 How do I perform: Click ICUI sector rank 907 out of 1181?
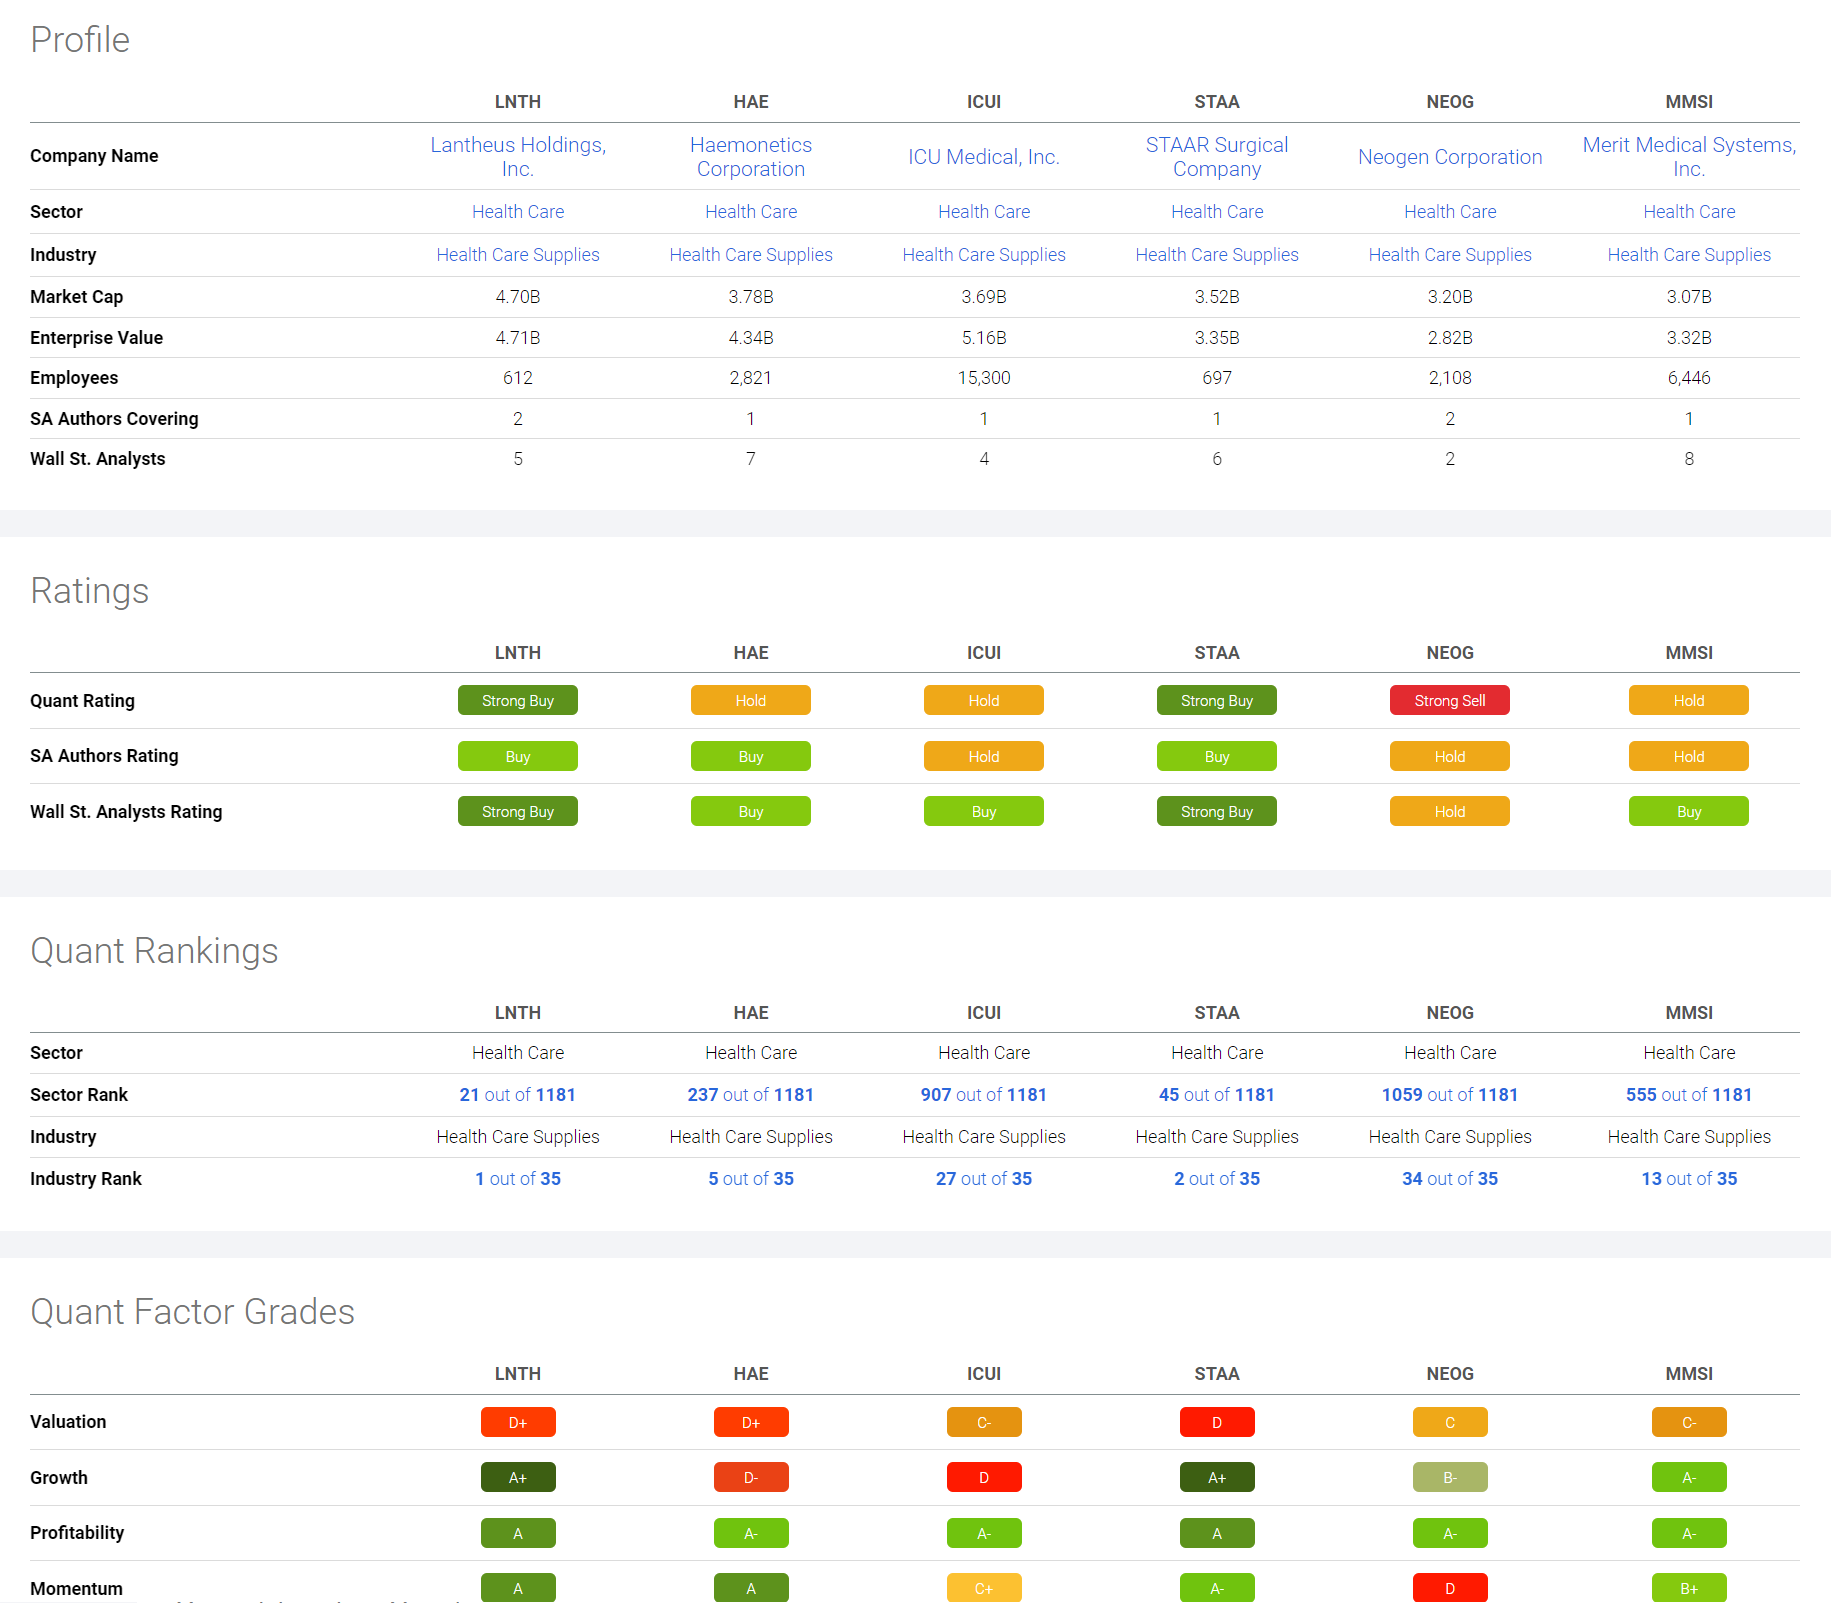(984, 1095)
